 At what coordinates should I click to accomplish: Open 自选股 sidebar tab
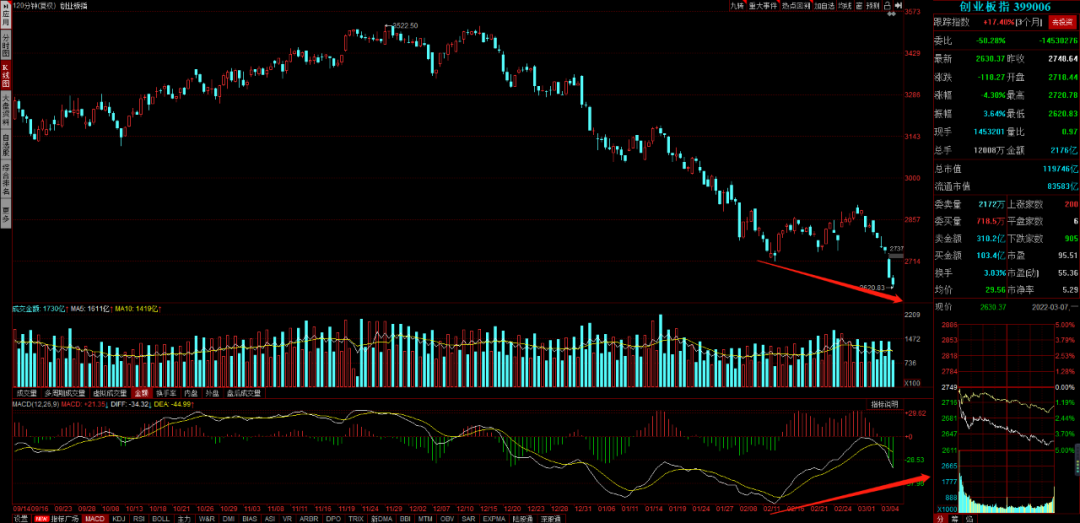coord(6,143)
